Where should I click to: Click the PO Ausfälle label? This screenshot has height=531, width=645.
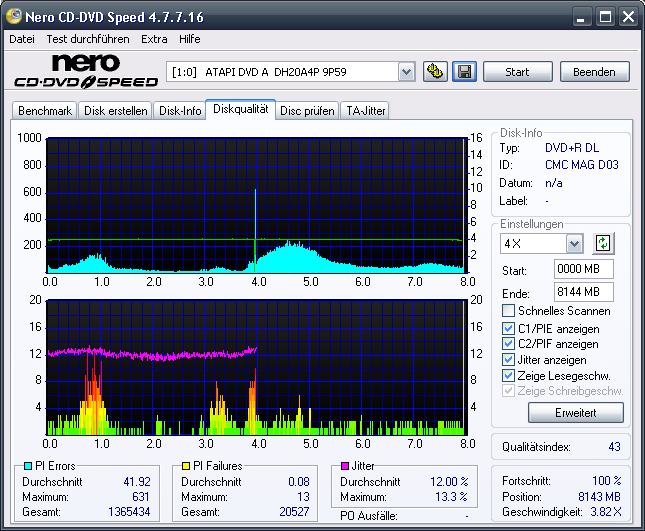(369, 516)
